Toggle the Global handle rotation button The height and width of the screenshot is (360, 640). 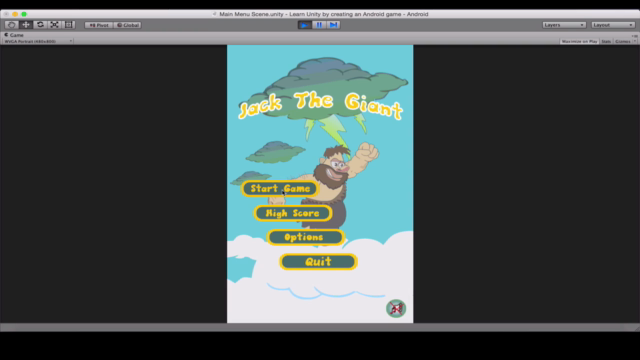(x=128, y=25)
